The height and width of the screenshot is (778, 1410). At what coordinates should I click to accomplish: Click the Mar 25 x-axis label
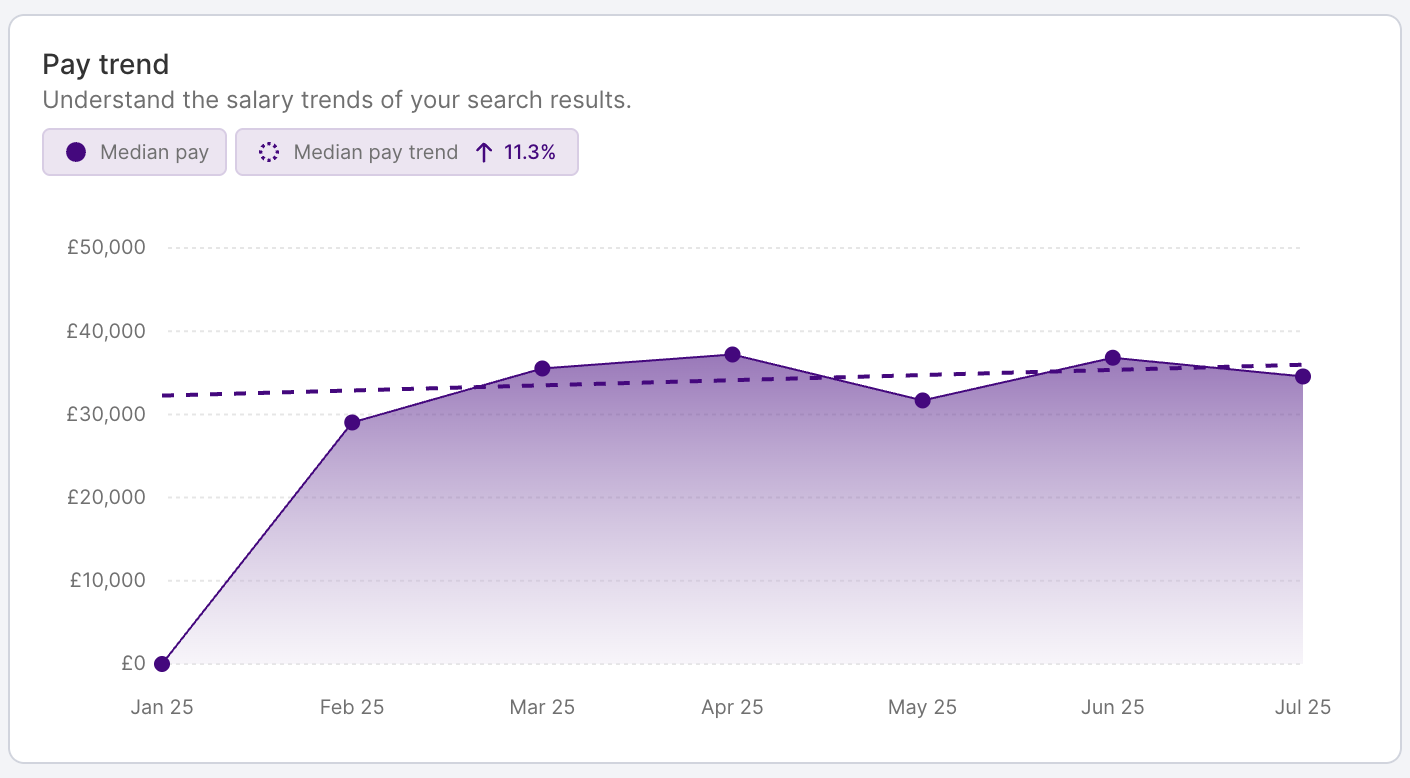[542, 707]
